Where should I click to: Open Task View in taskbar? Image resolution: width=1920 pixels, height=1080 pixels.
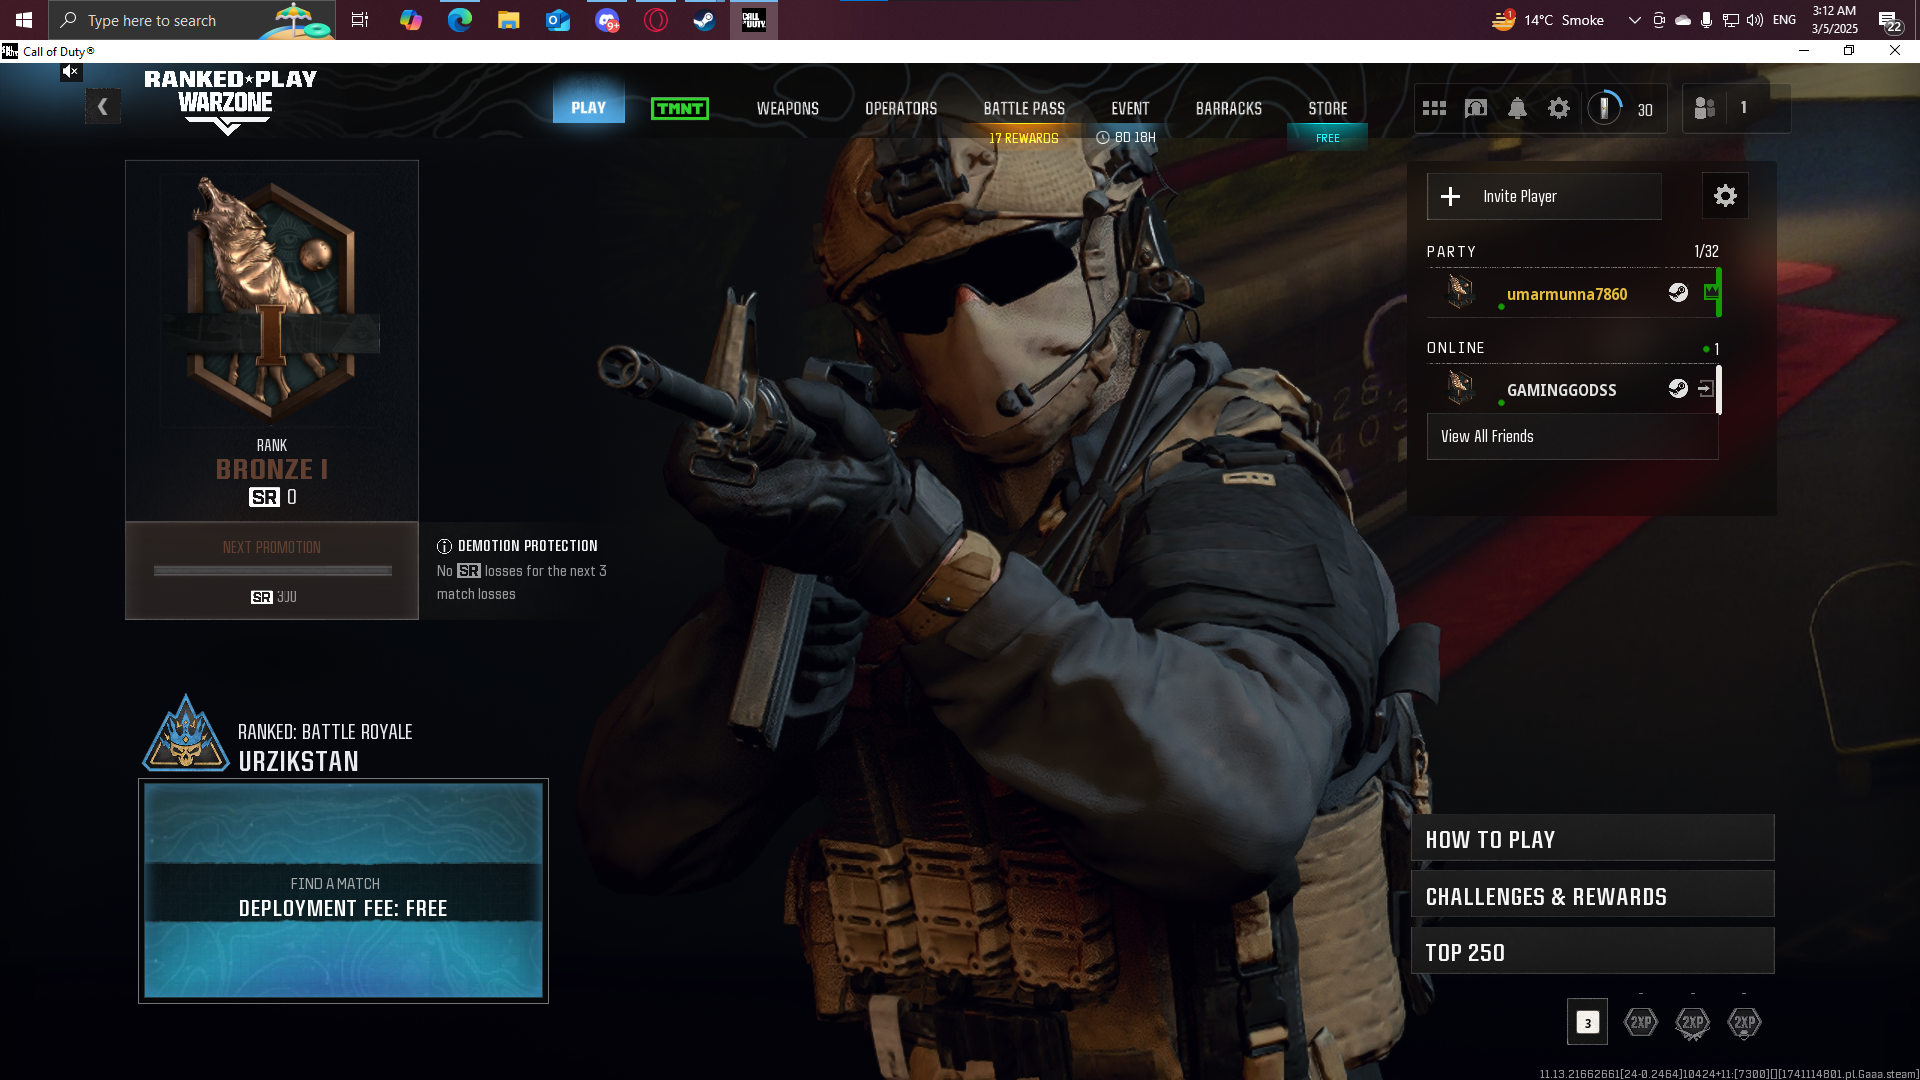(x=360, y=20)
